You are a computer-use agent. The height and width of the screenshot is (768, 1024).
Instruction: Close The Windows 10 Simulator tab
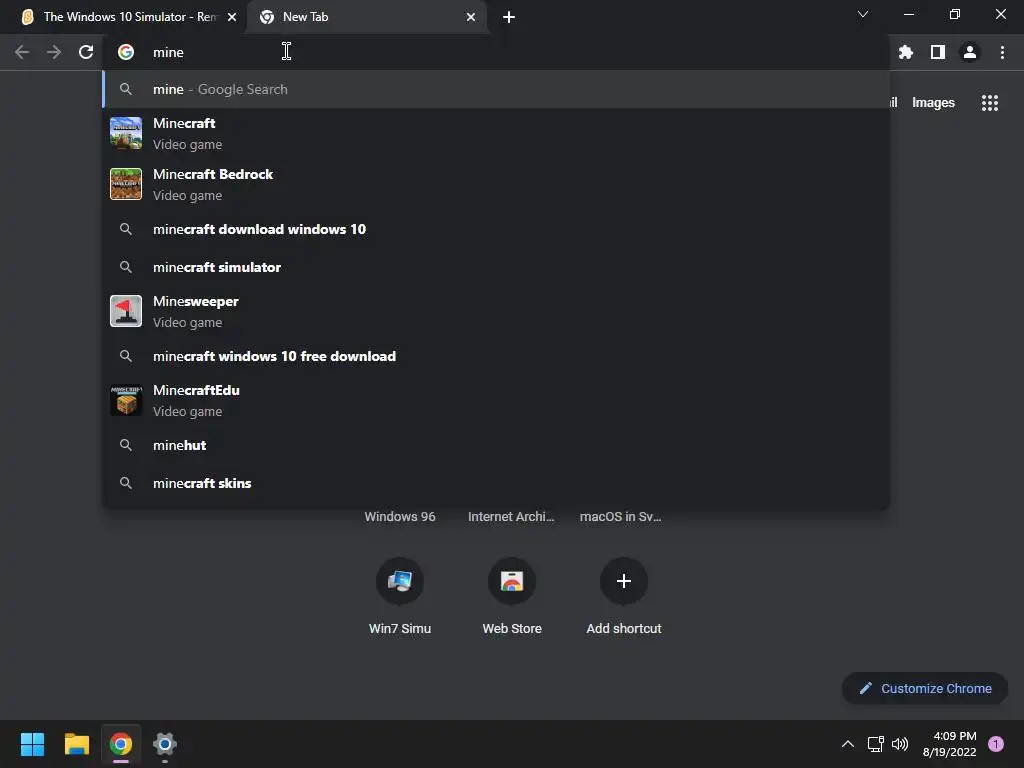coord(232,17)
